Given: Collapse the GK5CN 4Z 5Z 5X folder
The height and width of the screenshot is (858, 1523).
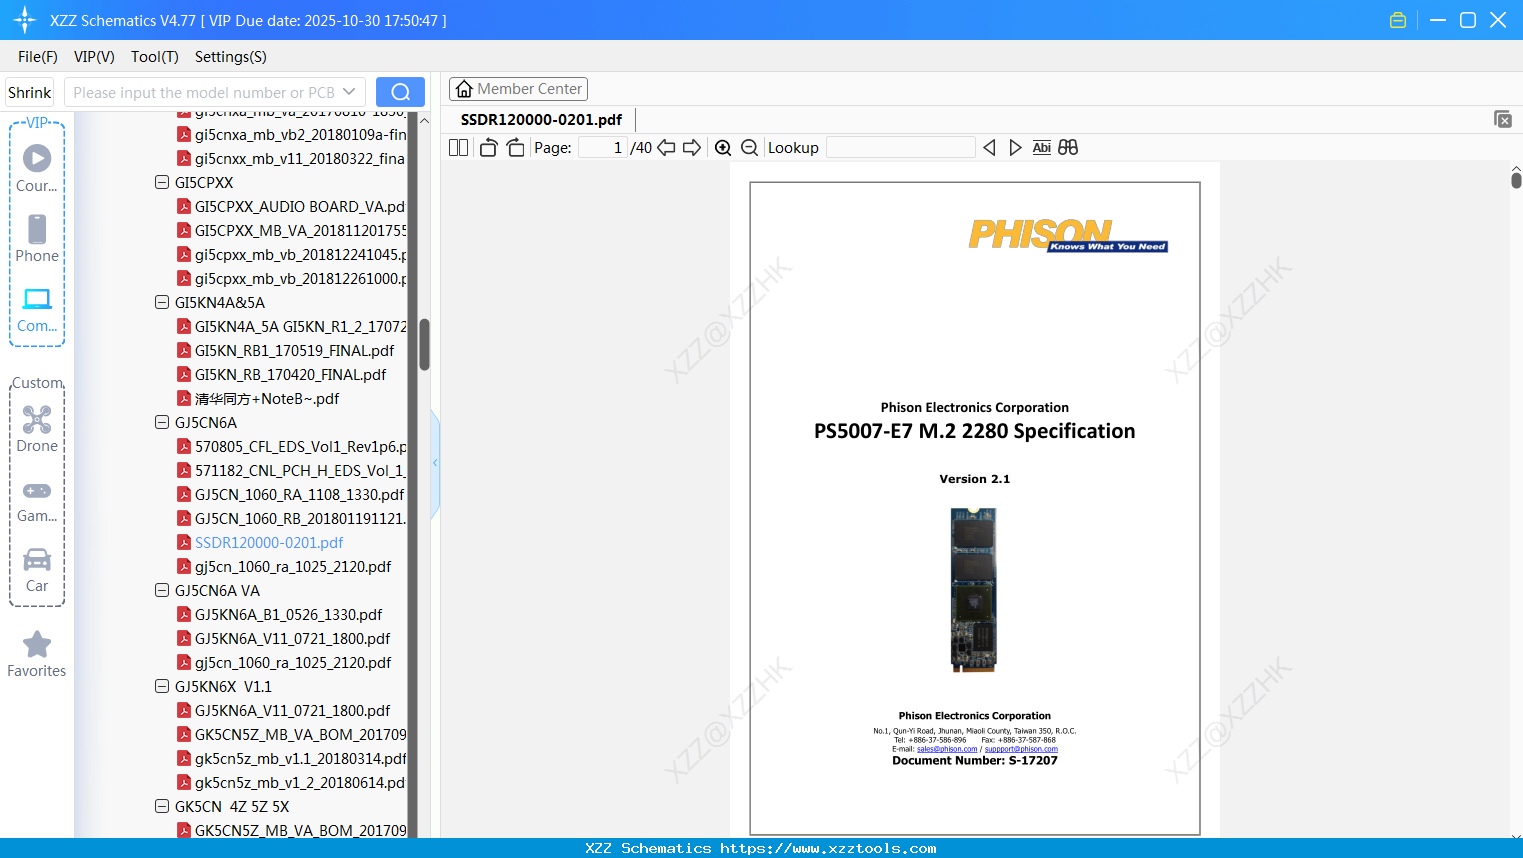Looking at the screenshot, I should 162,807.
